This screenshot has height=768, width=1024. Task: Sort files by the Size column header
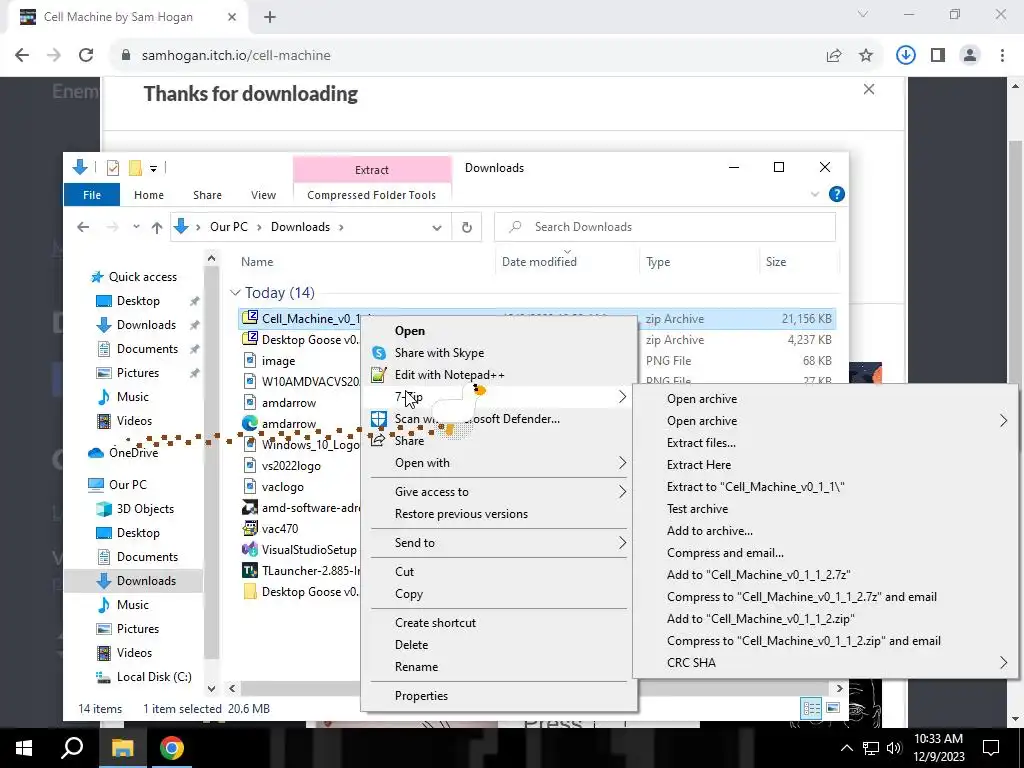click(x=776, y=262)
